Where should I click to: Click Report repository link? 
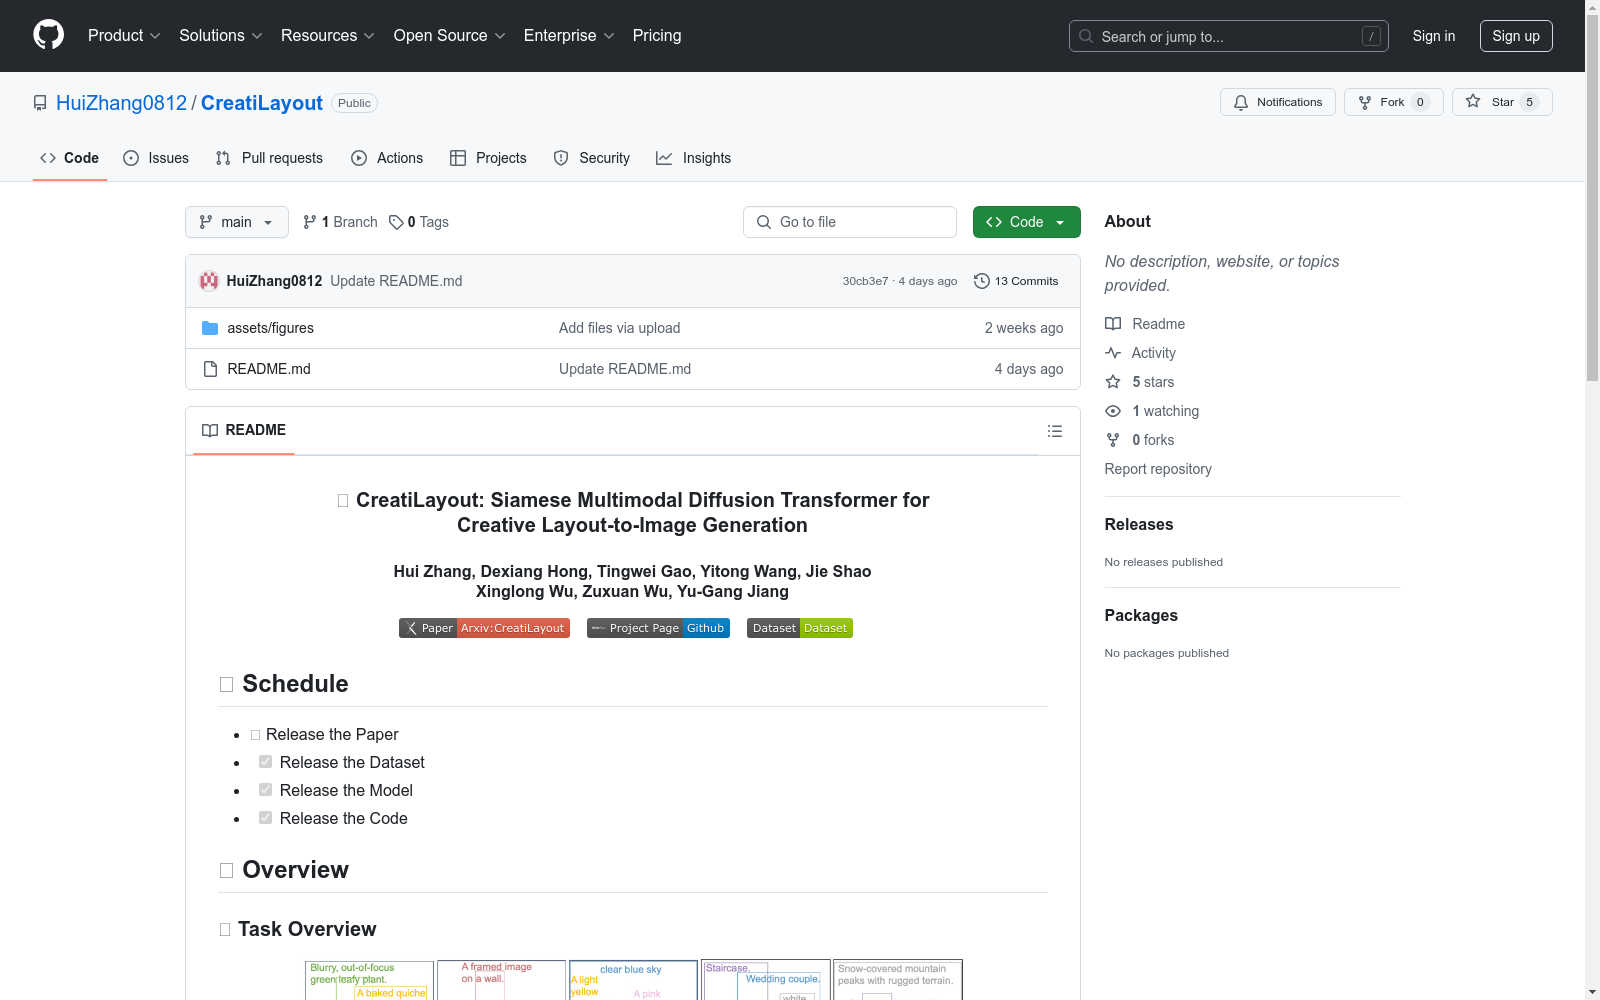click(1158, 469)
